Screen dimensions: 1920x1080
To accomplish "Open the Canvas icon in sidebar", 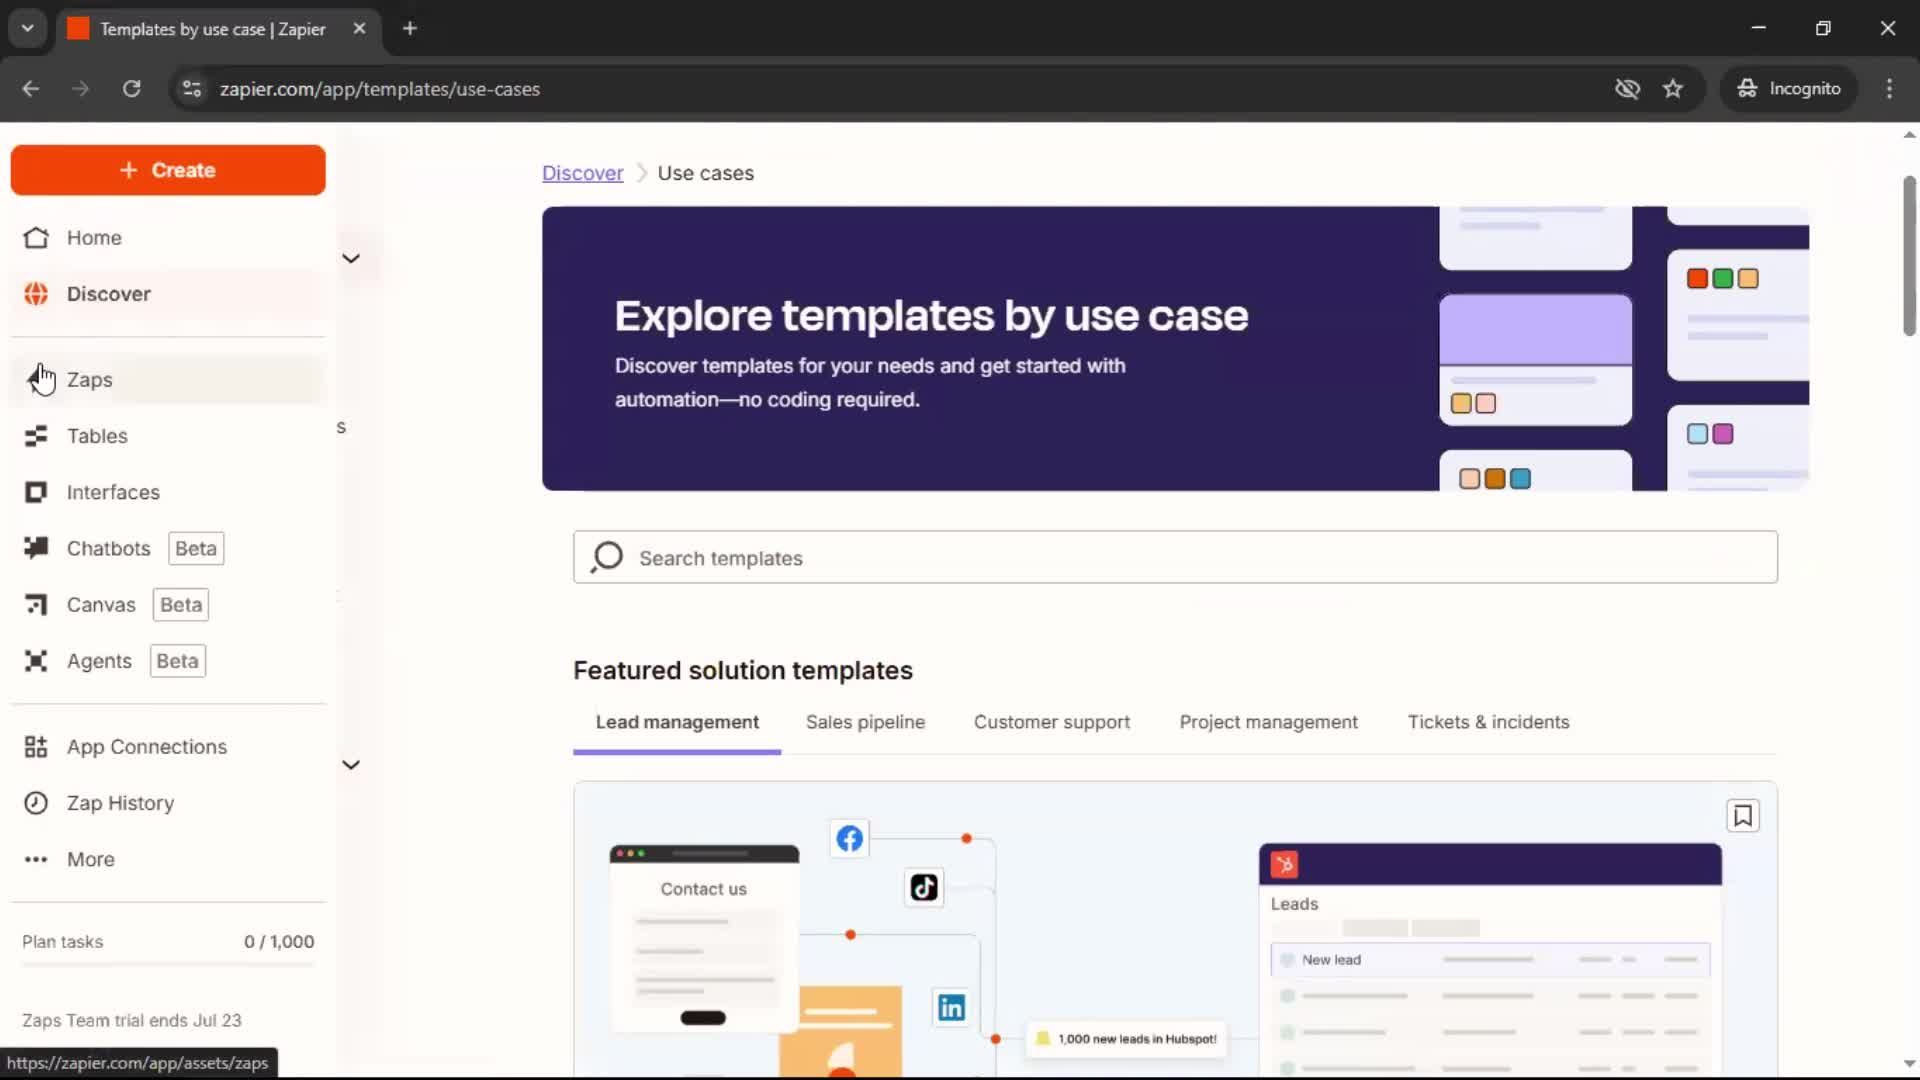I will click(36, 605).
